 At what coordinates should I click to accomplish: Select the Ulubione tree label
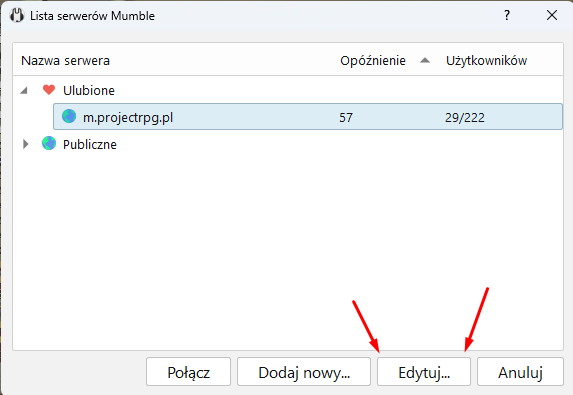pyautogui.click(x=89, y=90)
